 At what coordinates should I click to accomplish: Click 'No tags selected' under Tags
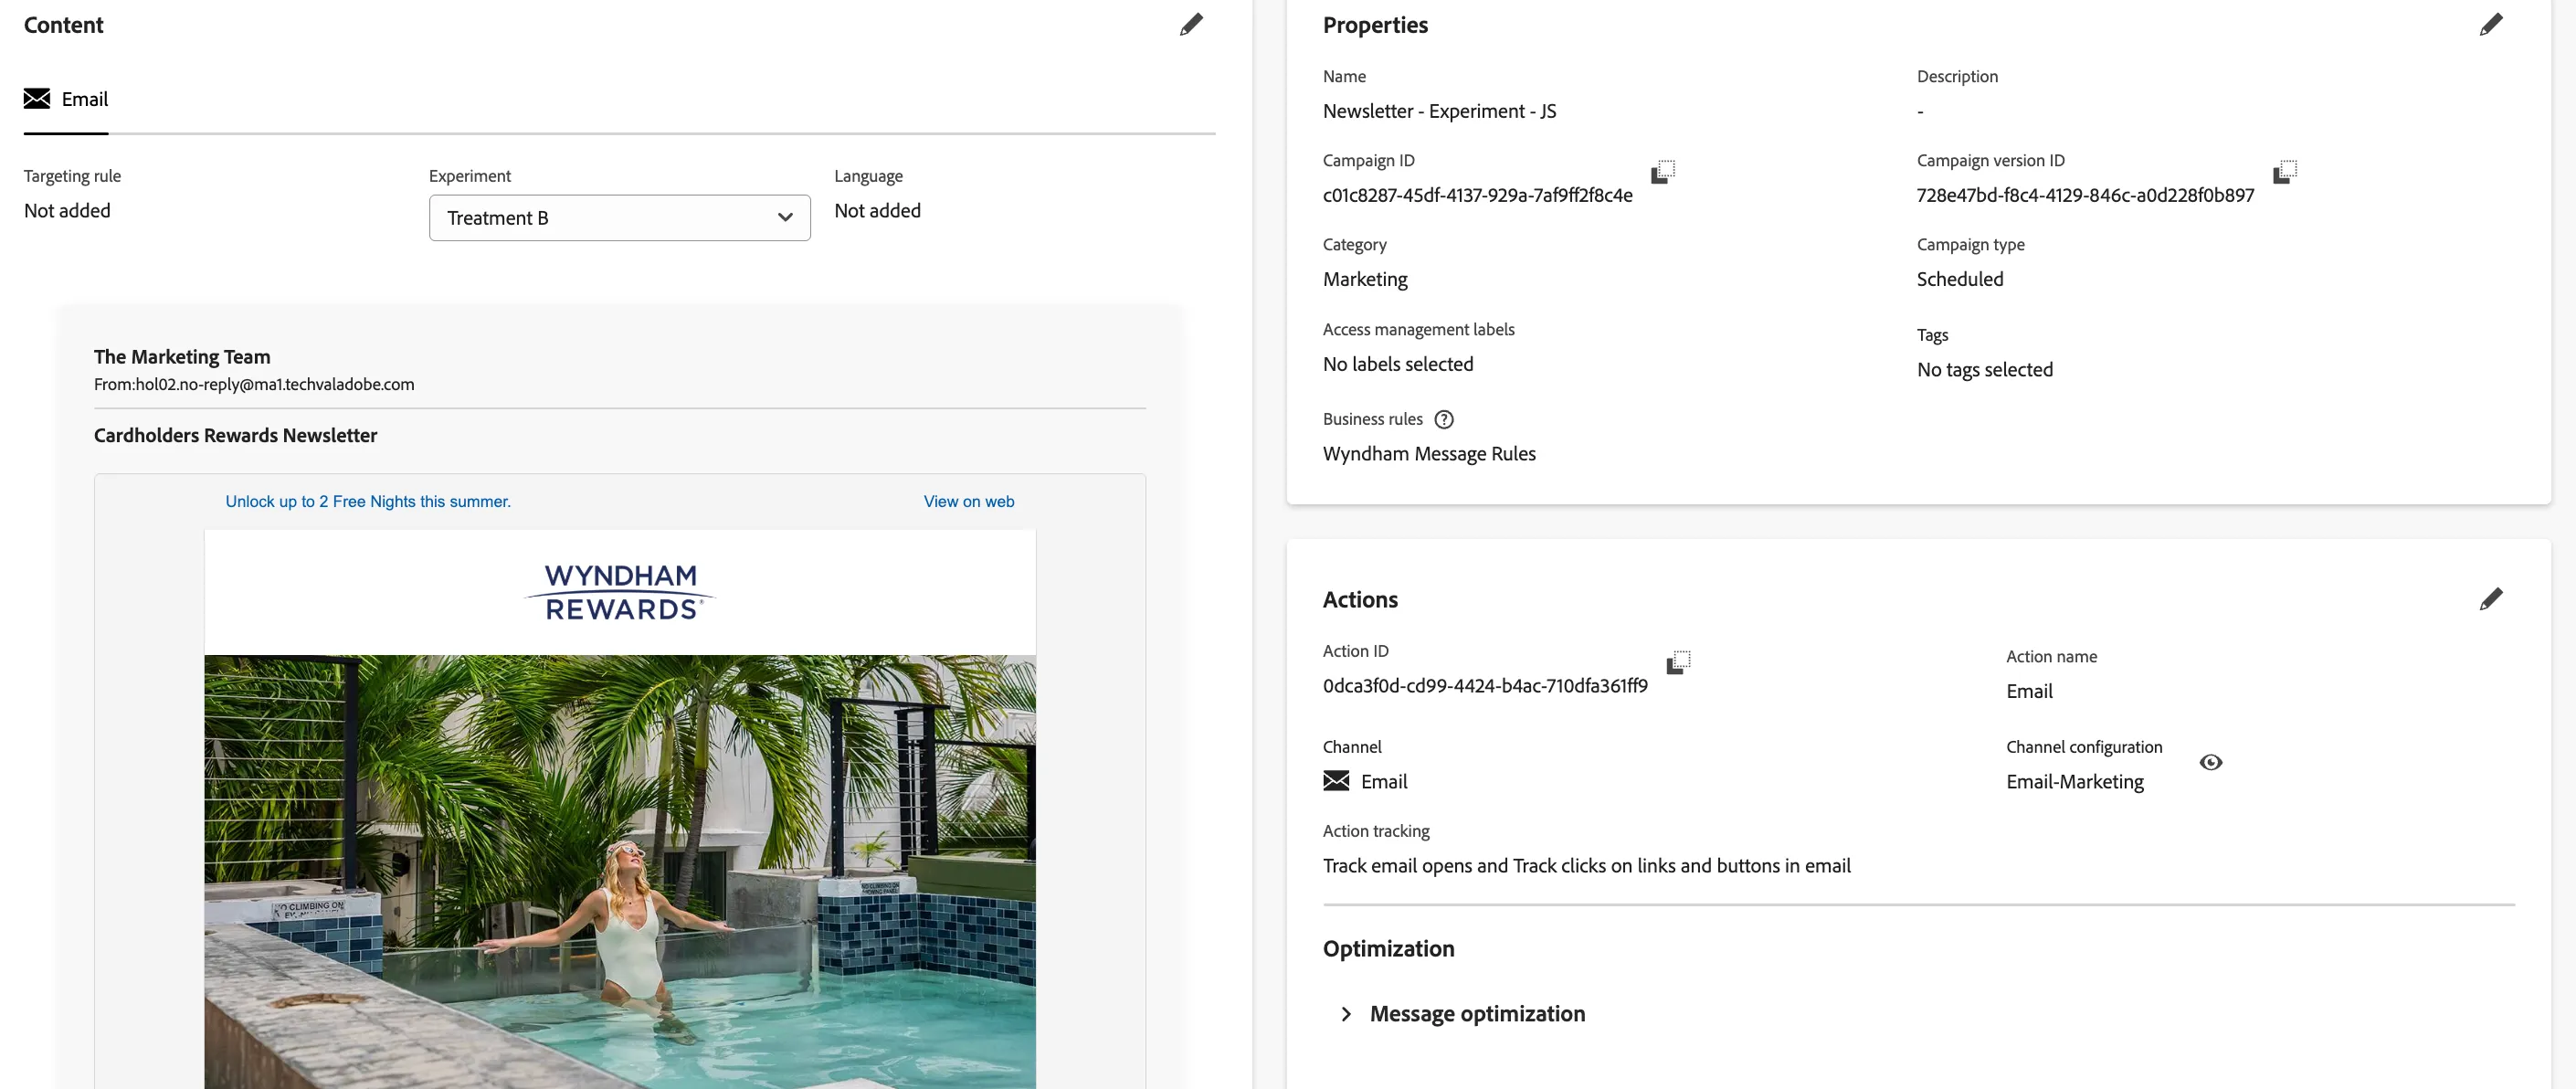pyautogui.click(x=1985, y=370)
